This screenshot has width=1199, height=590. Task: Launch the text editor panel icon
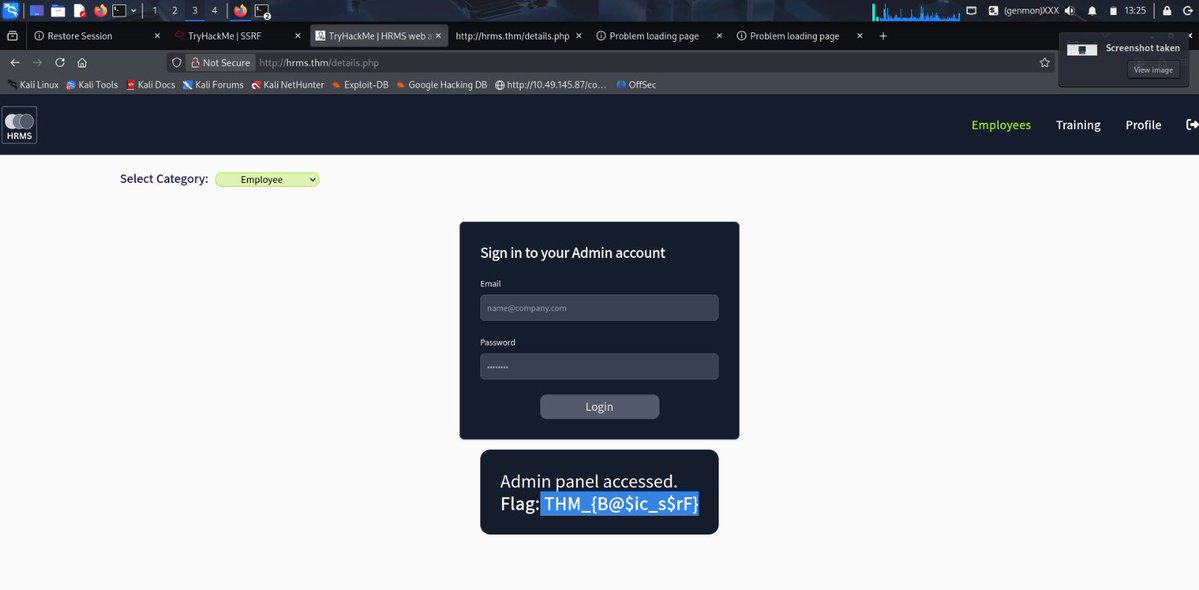[x=80, y=11]
